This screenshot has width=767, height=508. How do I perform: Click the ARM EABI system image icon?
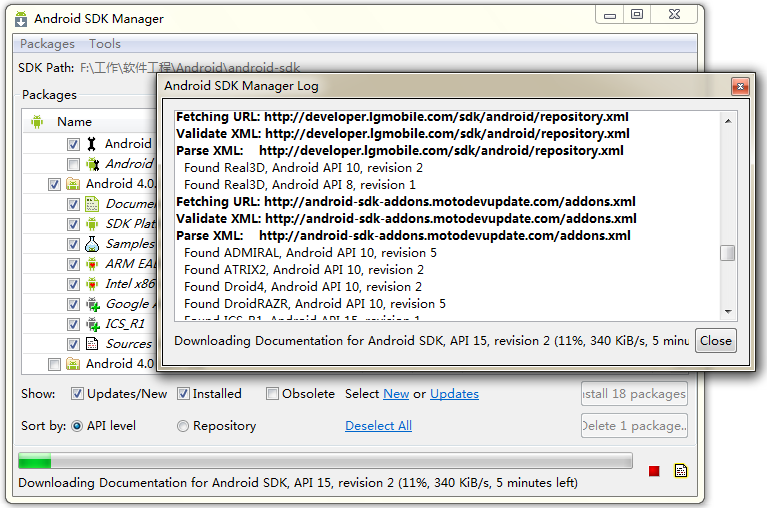pyautogui.click(x=92, y=264)
